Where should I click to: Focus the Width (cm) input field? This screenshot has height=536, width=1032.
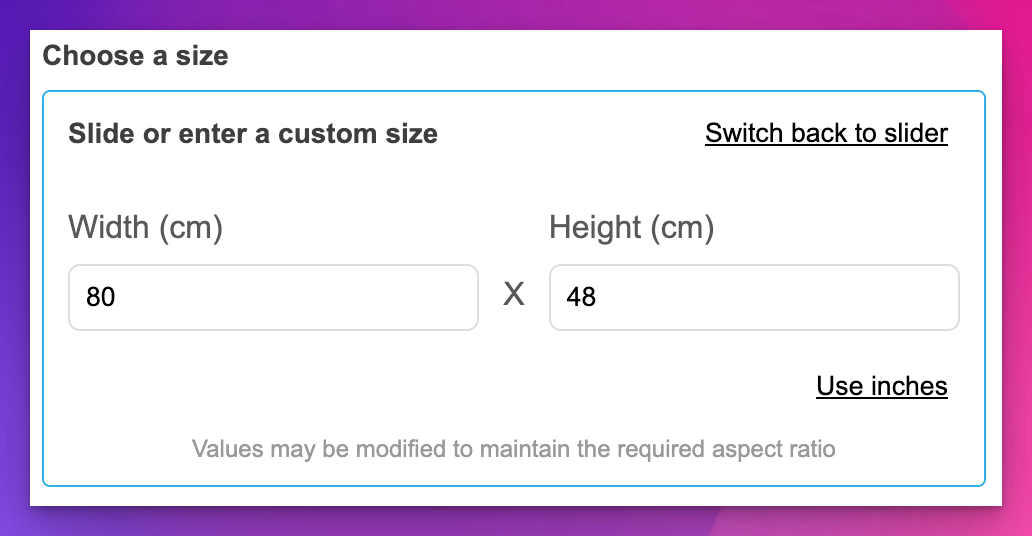[273, 297]
